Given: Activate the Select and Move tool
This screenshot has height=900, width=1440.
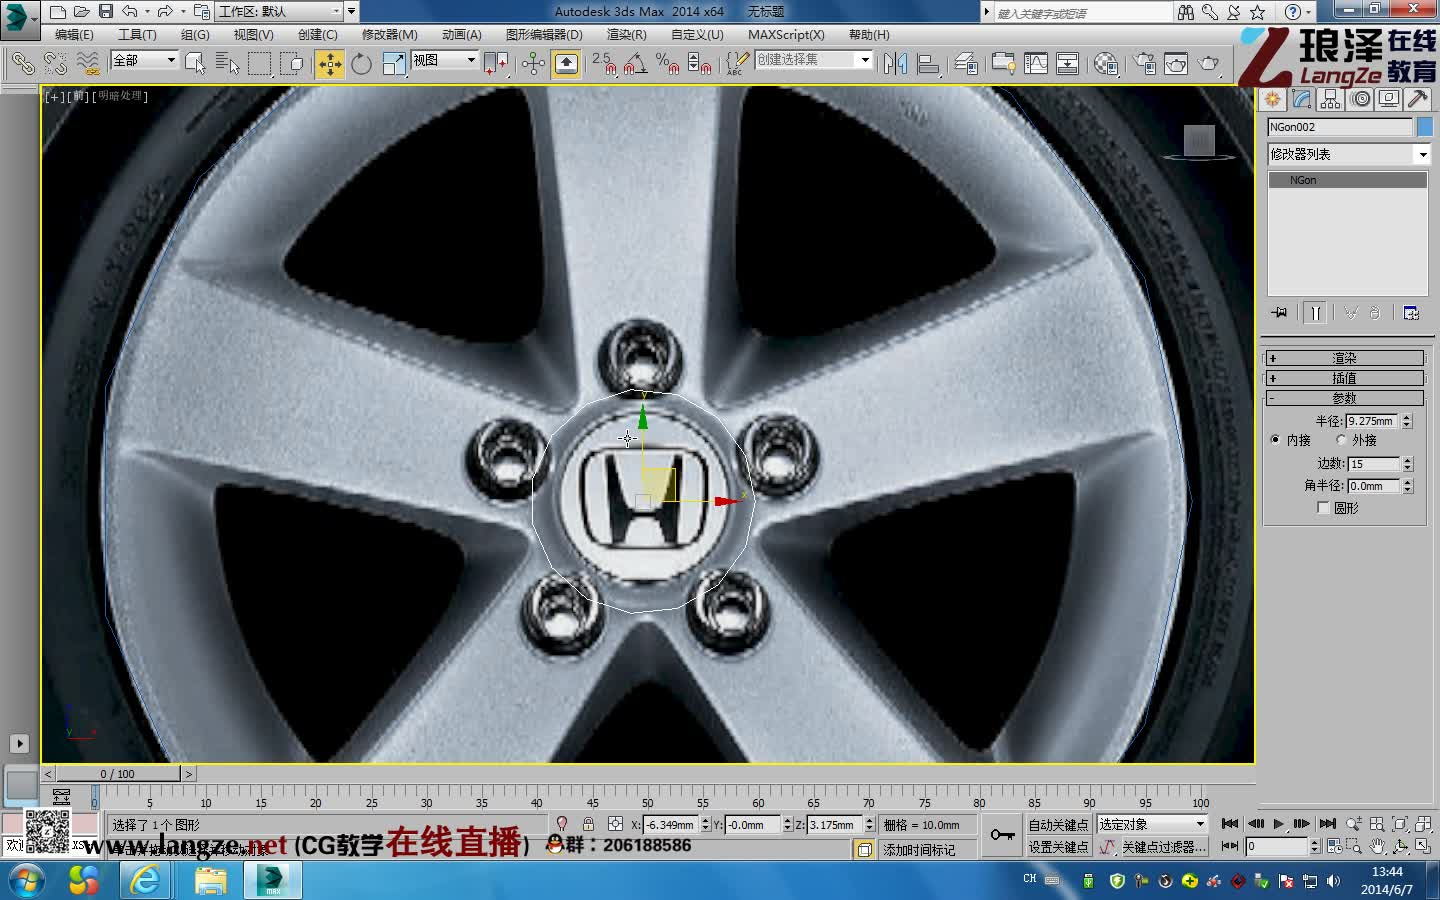Looking at the screenshot, I should click(x=329, y=63).
